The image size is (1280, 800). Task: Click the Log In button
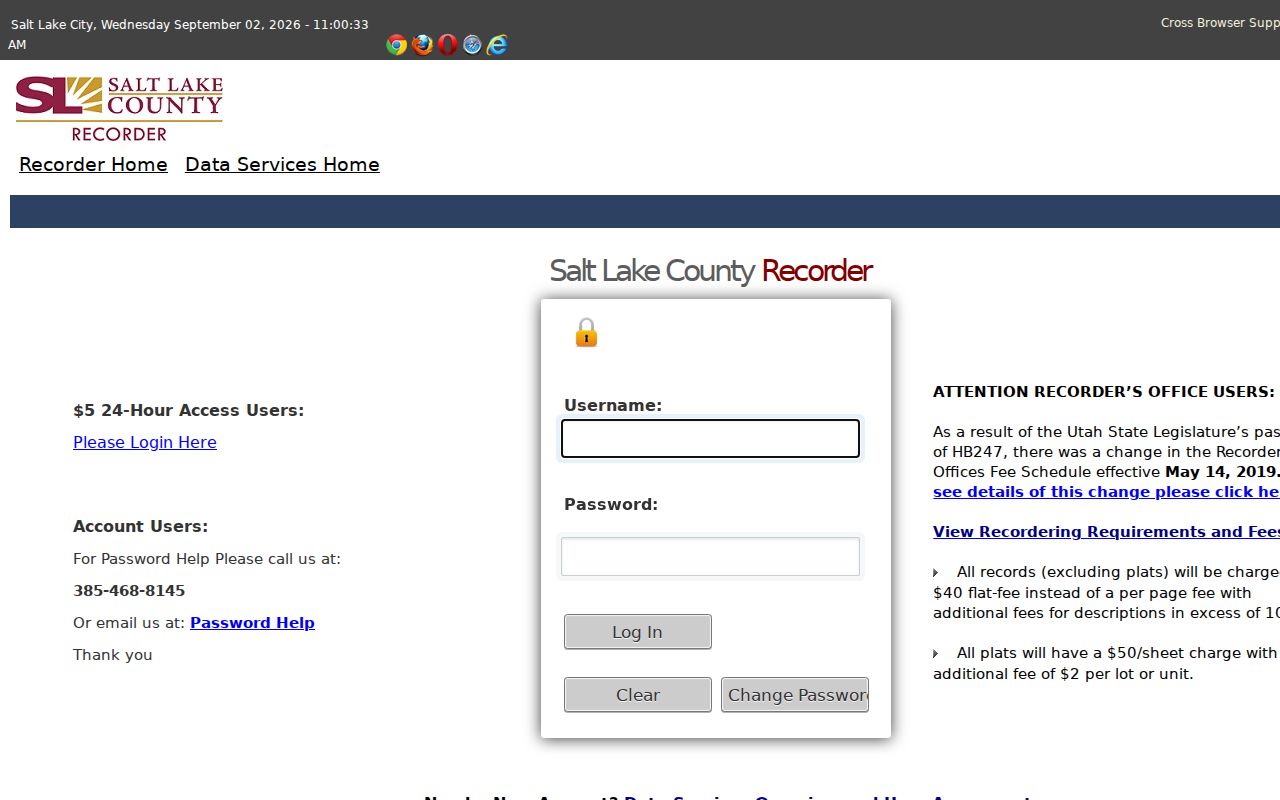(x=638, y=632)
